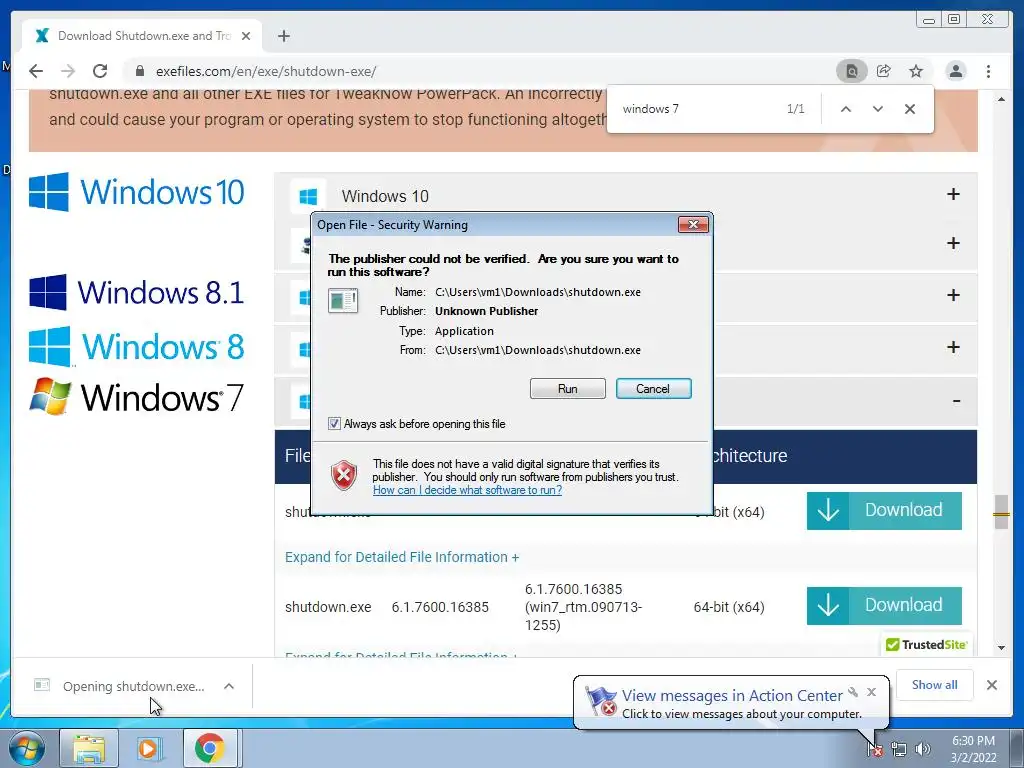Image resolution: width=1024 pixels, height=768 pixels.
Task: Select the Windows 8.1 logo image
Action: tap(136, 292)
